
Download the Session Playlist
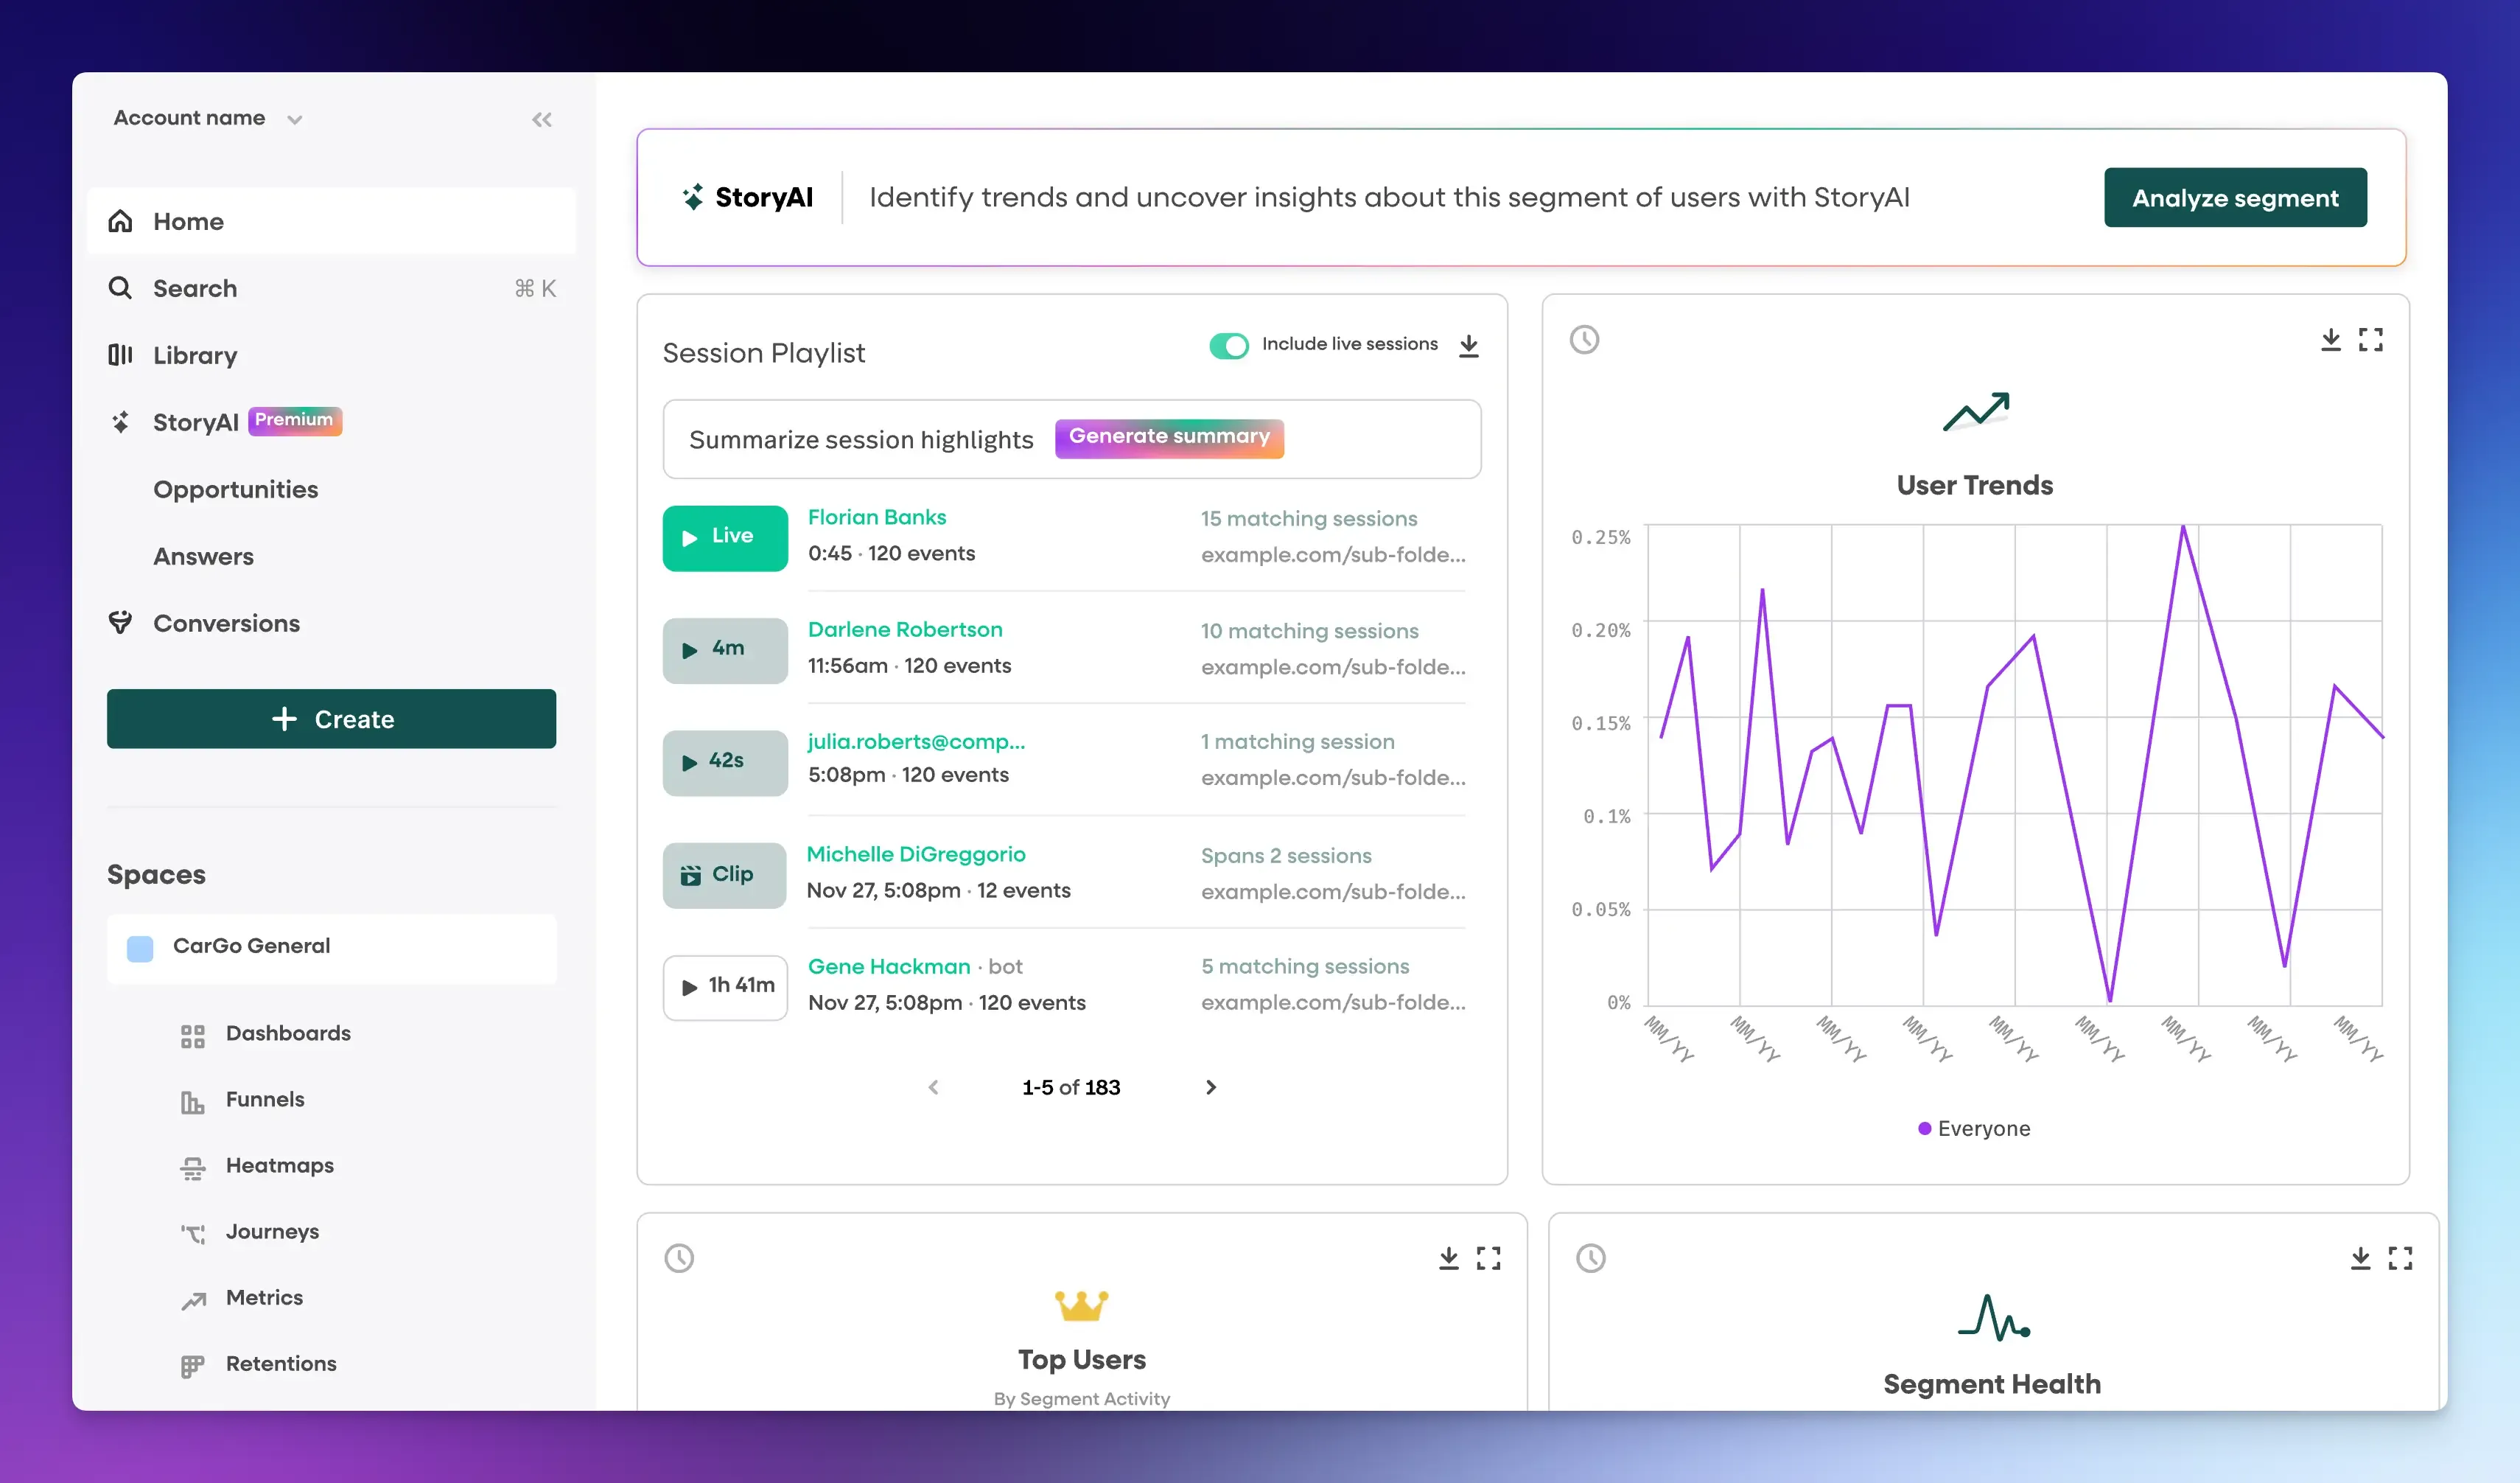point(1468,346)
